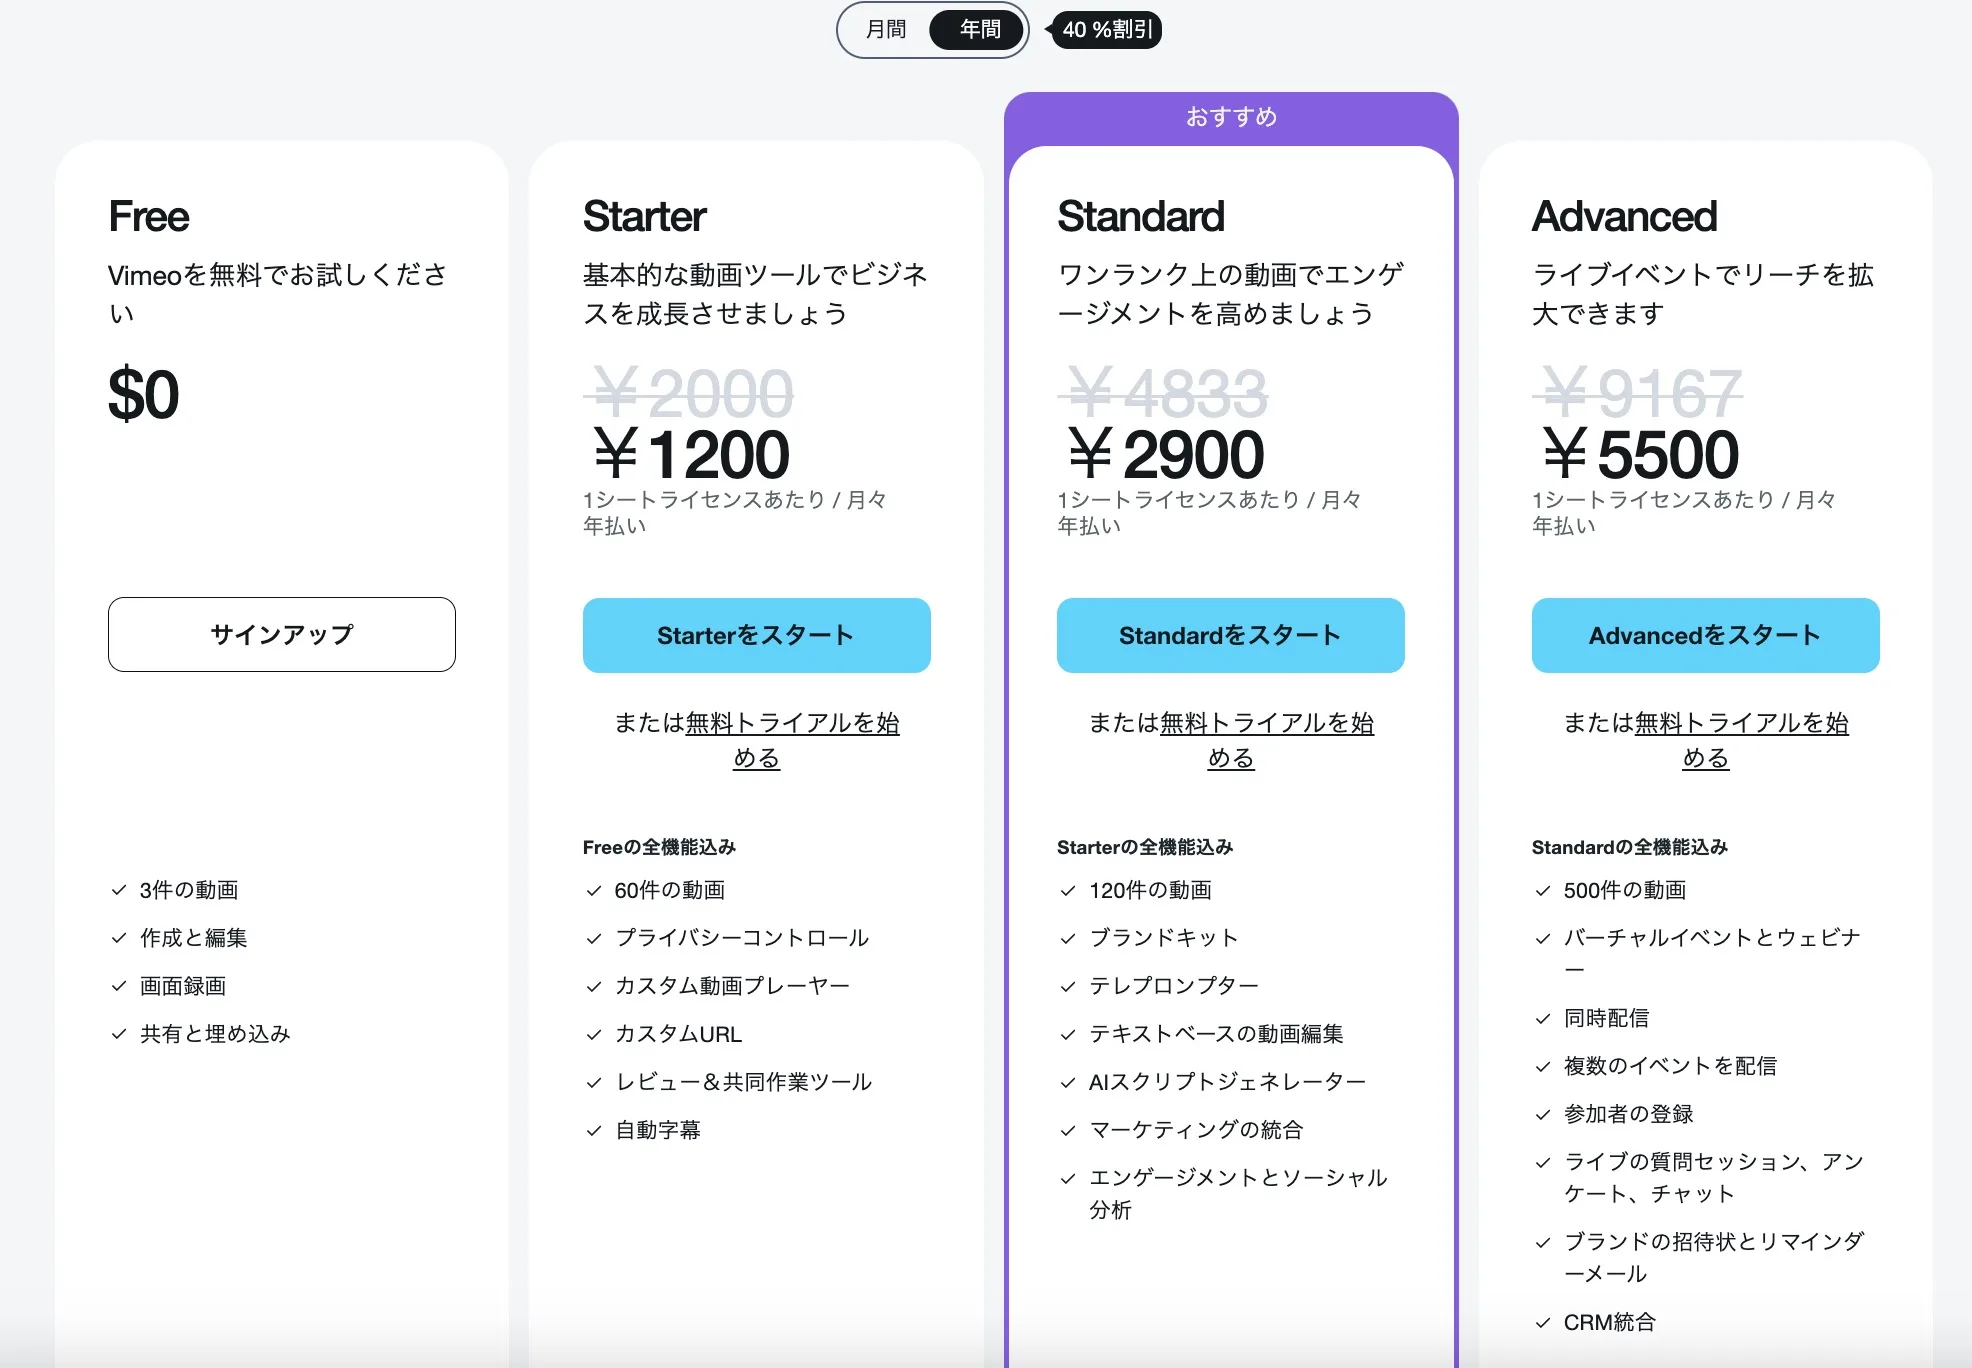Click the 3件の動画 feature text

[x=189, y=890]
